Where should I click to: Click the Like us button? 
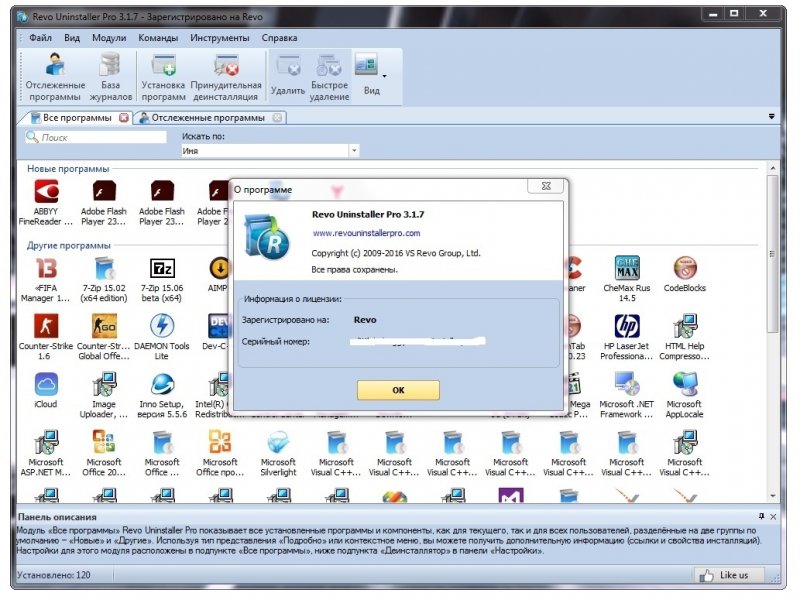pos(729,575)
